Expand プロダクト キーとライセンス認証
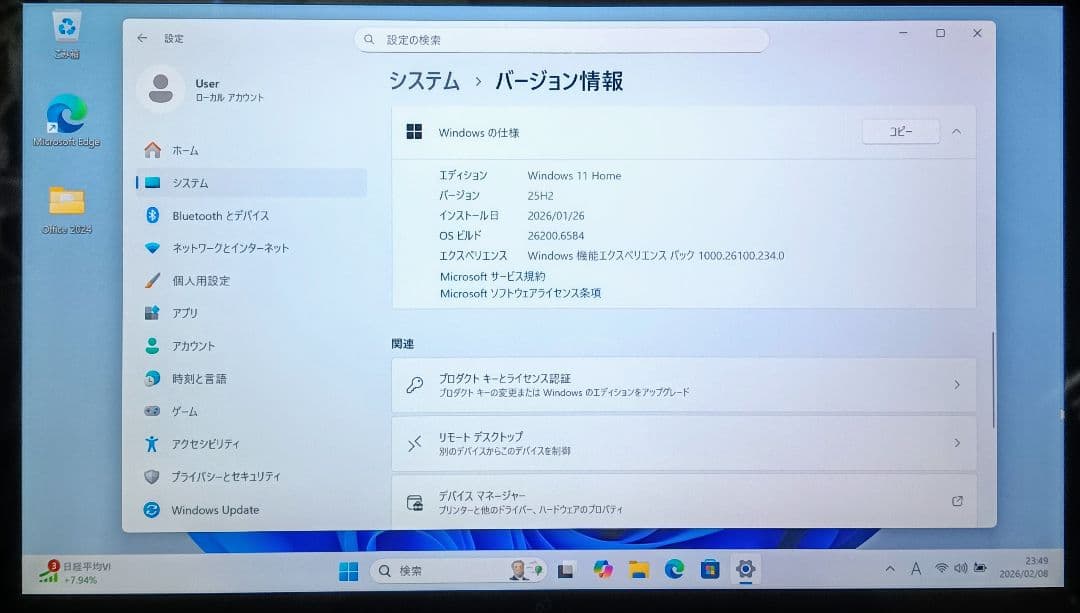The height and width of the screenshot is (613, 1080). click(x=684, y=385)
